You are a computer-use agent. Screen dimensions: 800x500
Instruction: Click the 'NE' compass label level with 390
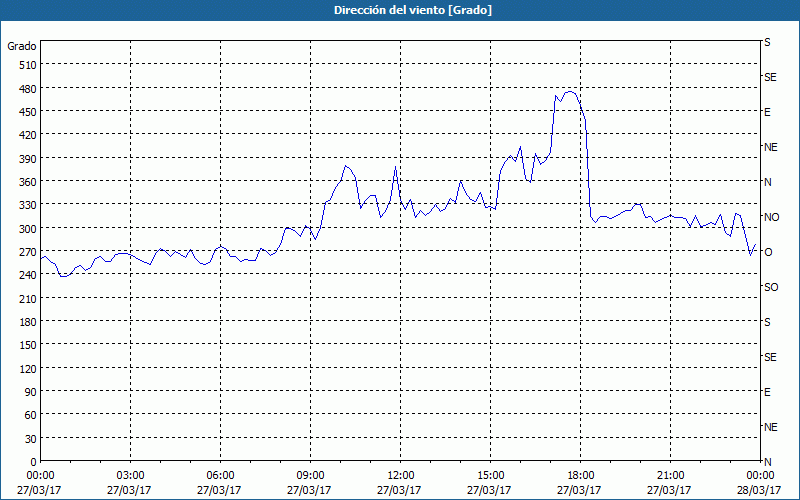coord(770,147)
